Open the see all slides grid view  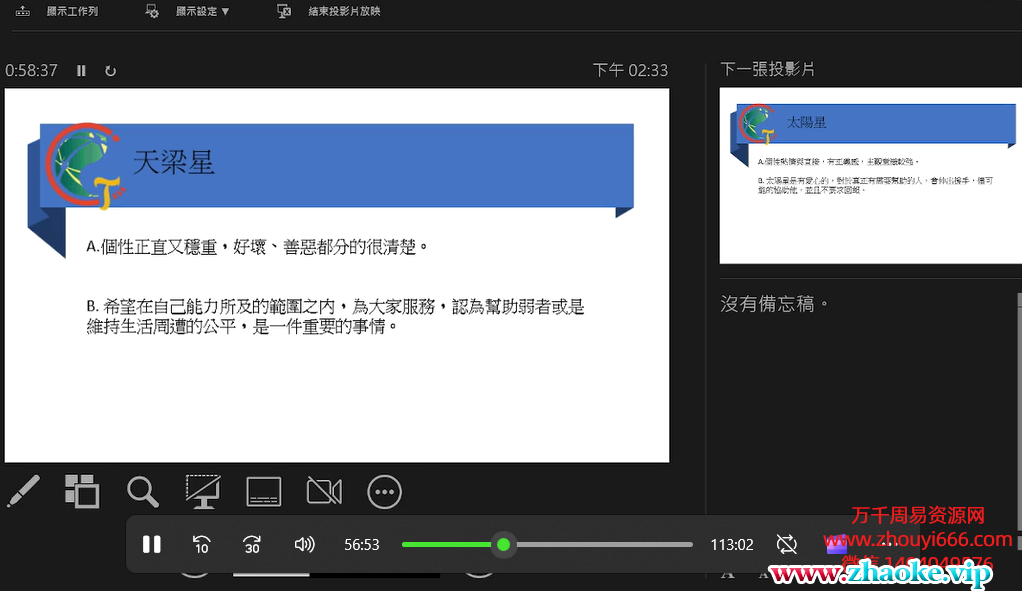82,491
